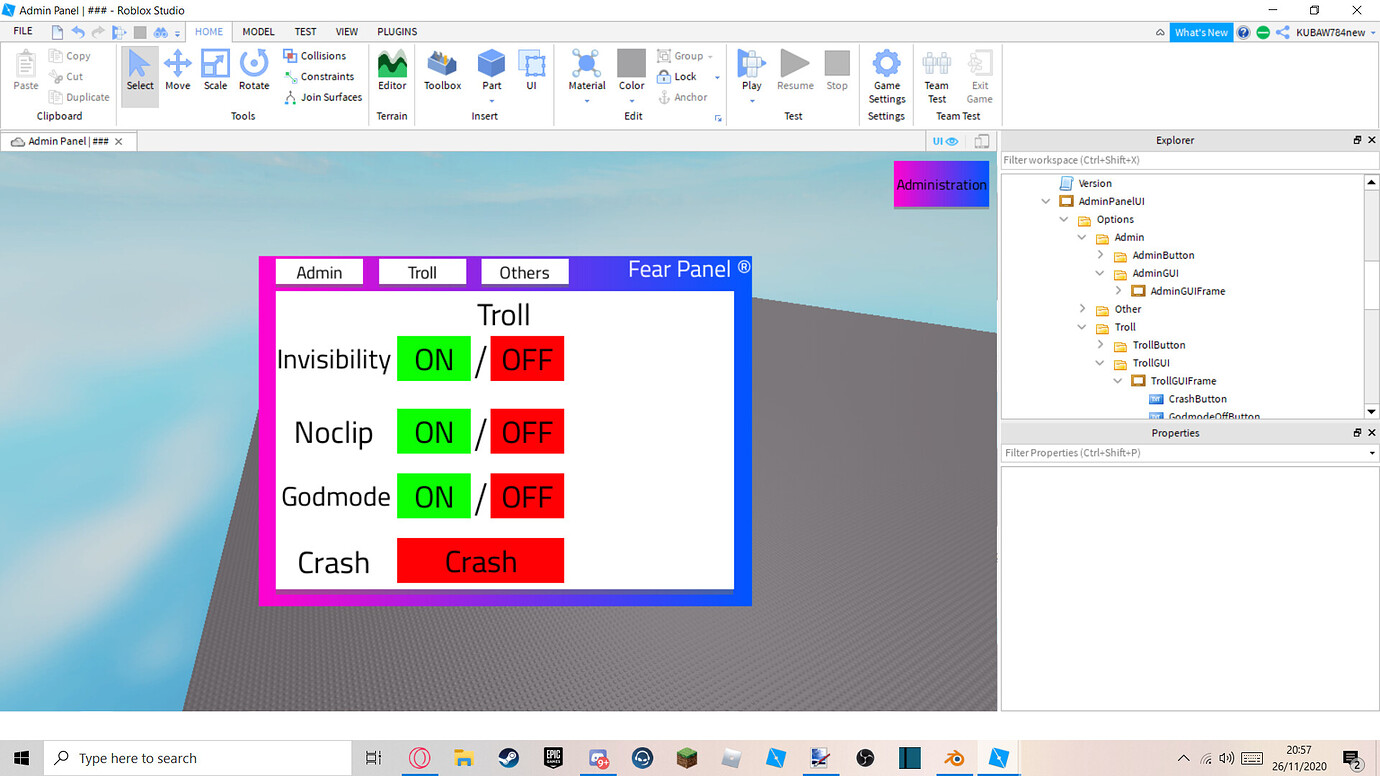Open Game Settings
Viewport: 1380px width, 776px height.
(887, 76)
